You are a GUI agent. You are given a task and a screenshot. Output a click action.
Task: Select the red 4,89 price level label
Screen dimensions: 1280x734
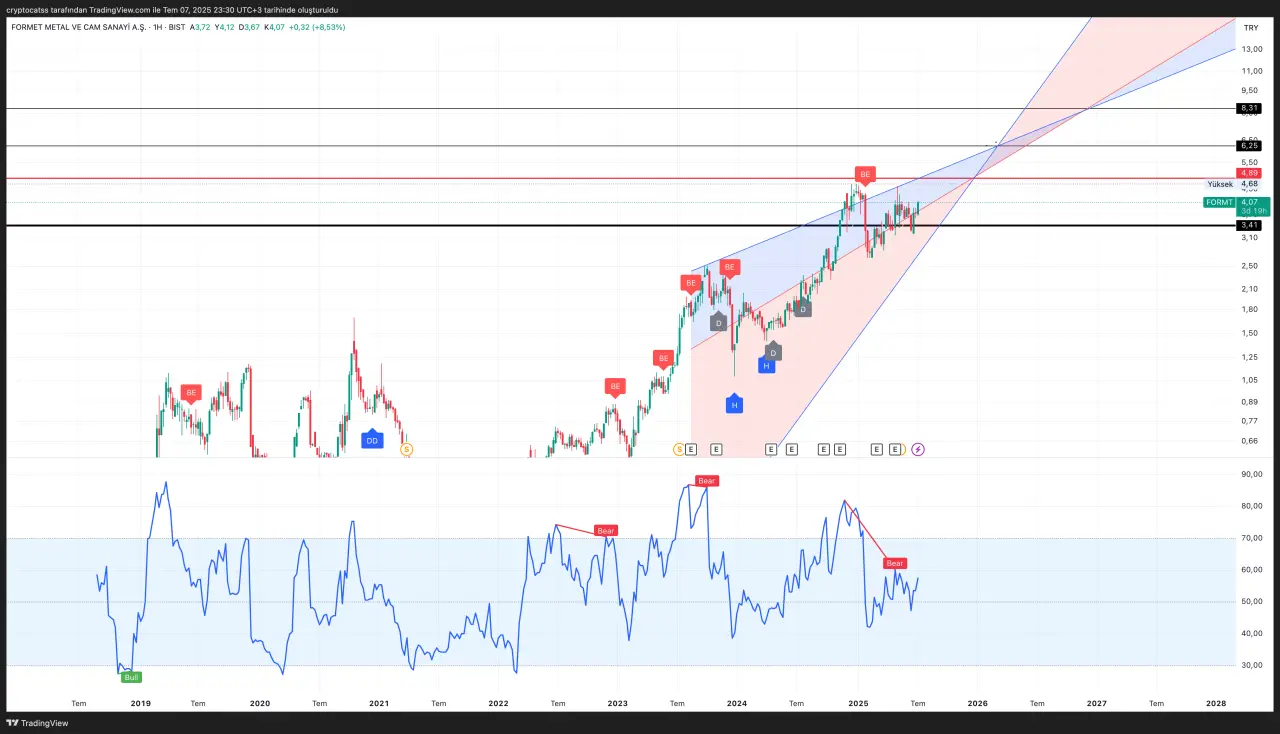1249,173
